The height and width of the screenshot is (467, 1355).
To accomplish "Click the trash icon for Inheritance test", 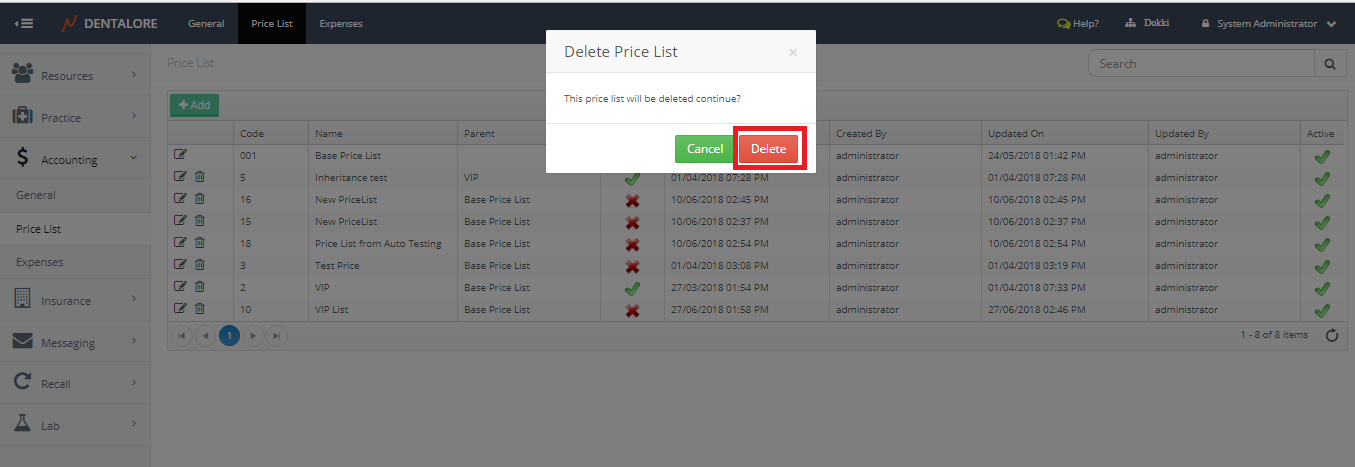I will [200, 177].
